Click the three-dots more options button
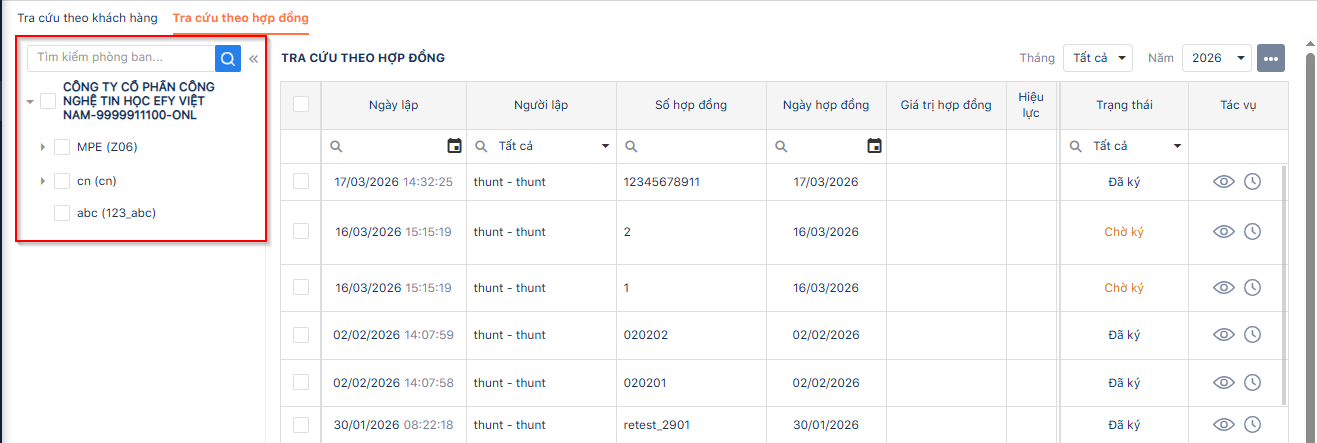This screenshot has height=443, width=1317. pos(1271,58)
